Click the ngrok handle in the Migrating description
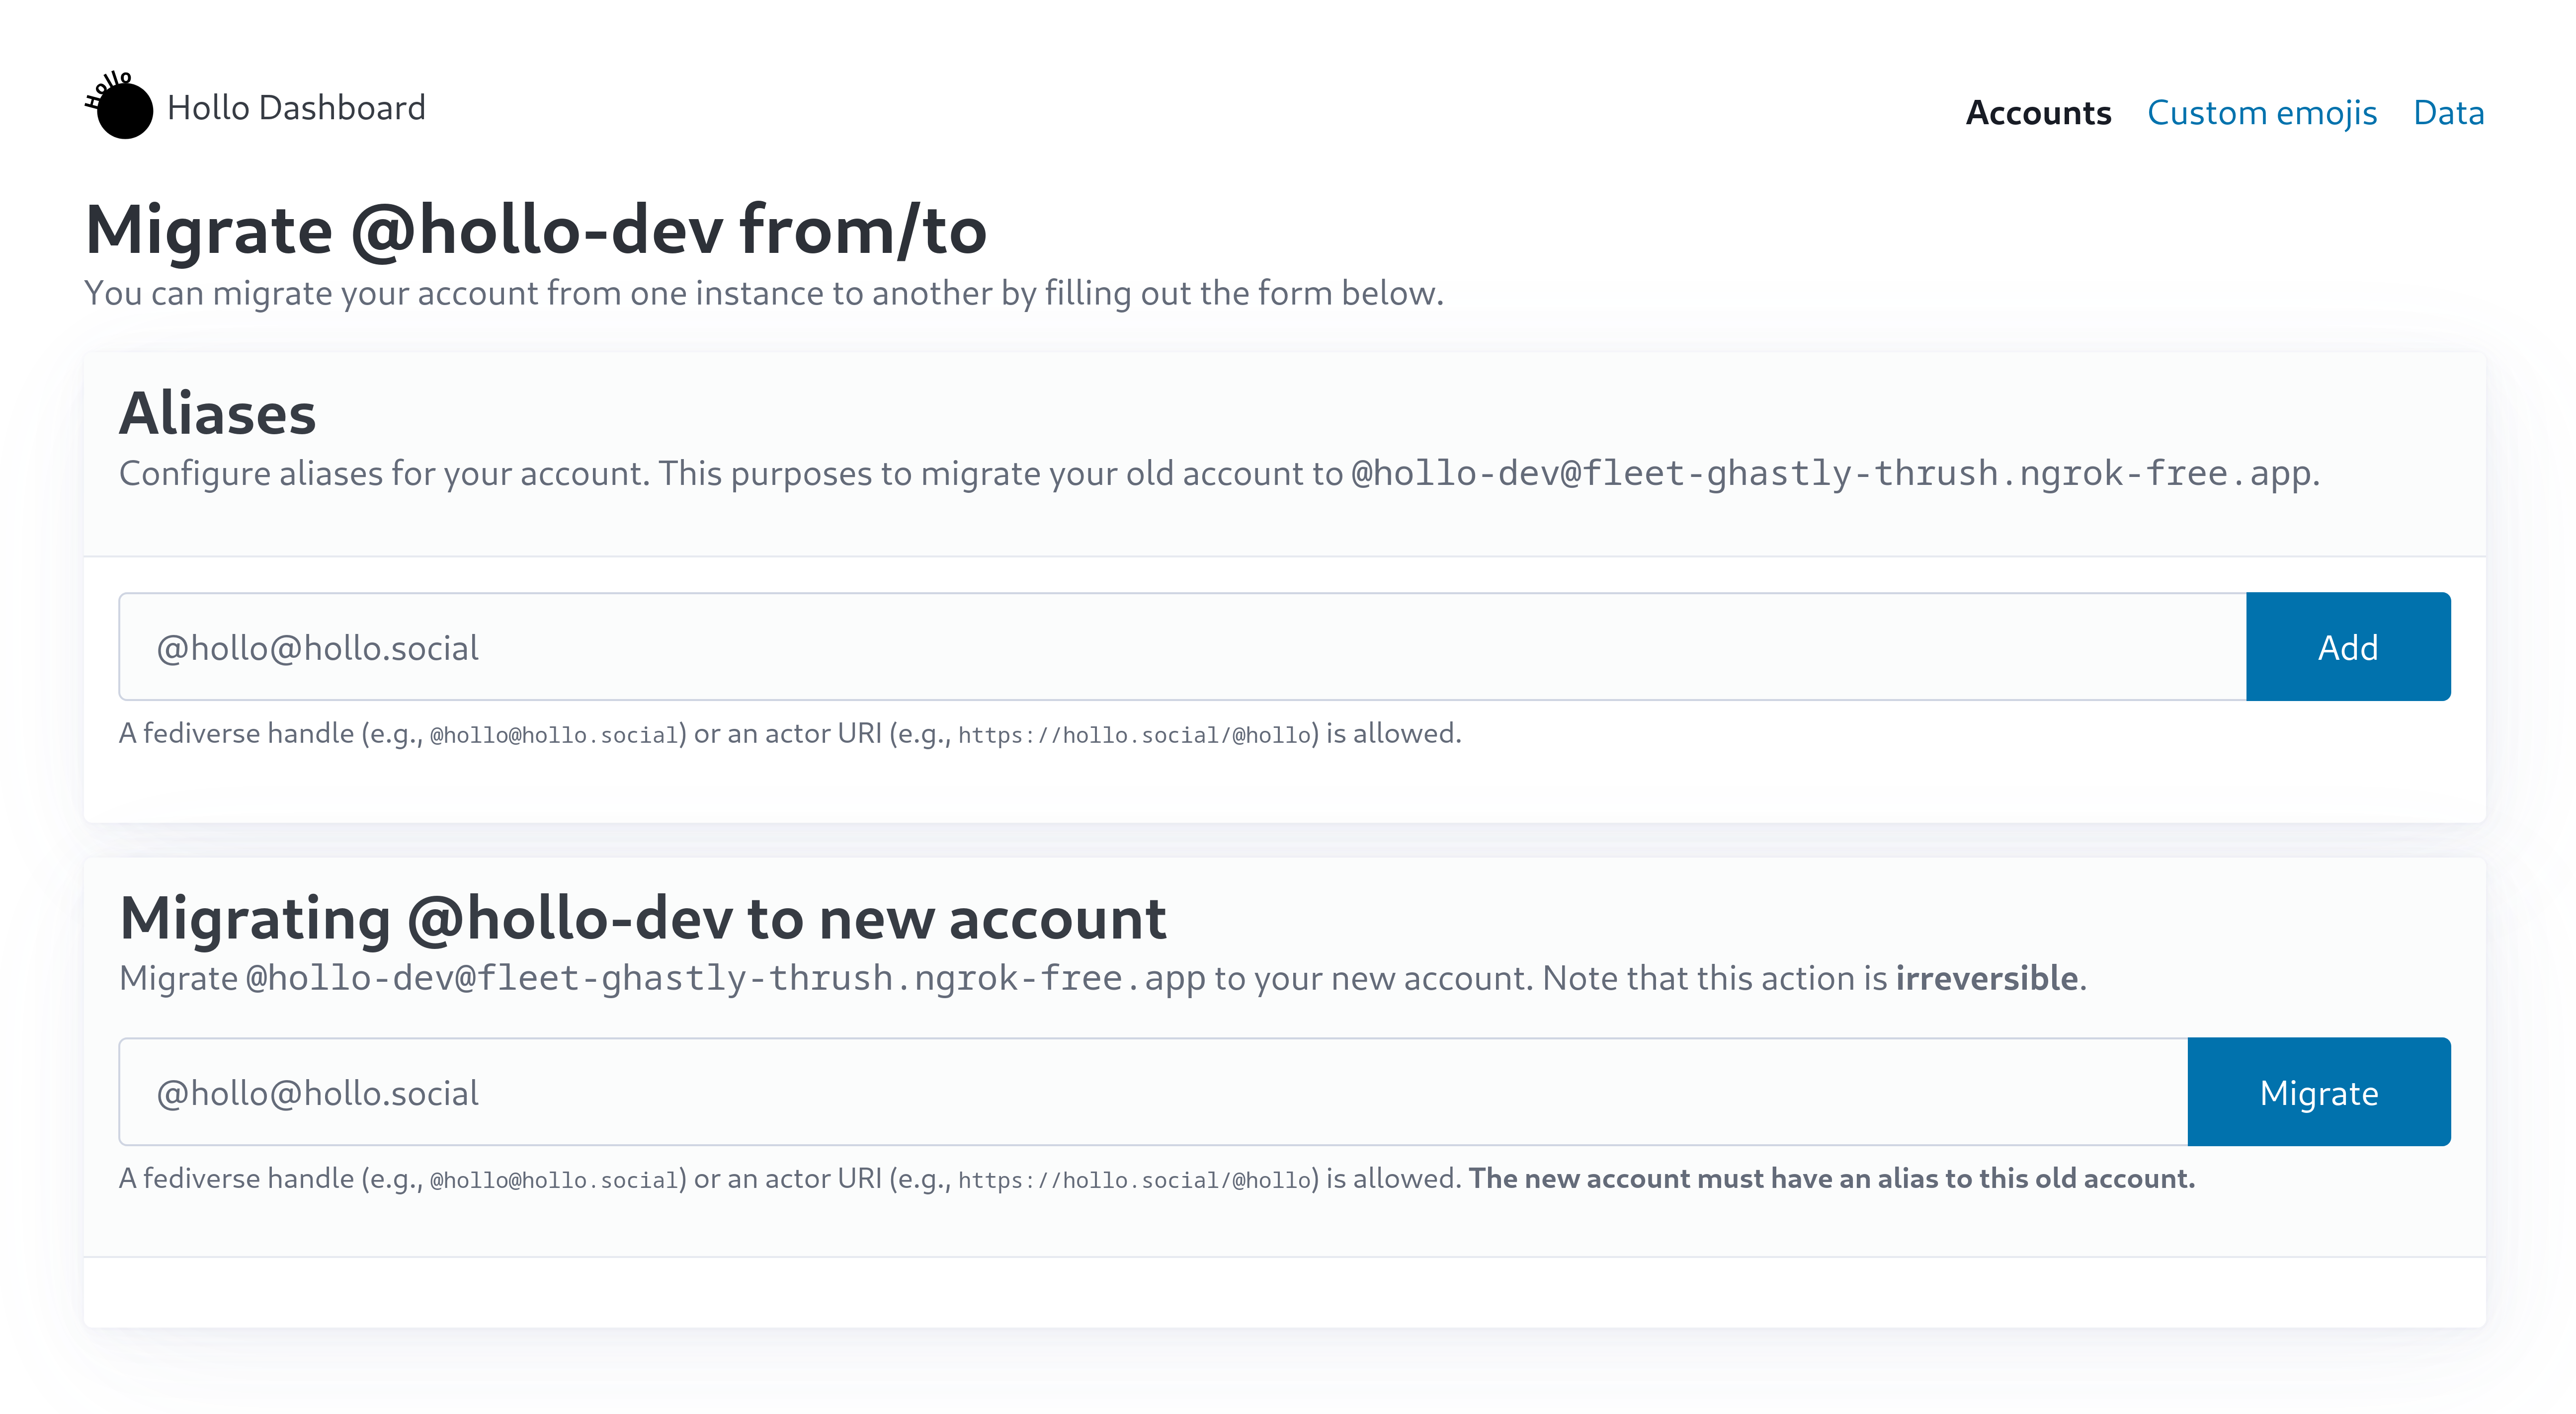 pyautogui.click(x=725, y=978)
